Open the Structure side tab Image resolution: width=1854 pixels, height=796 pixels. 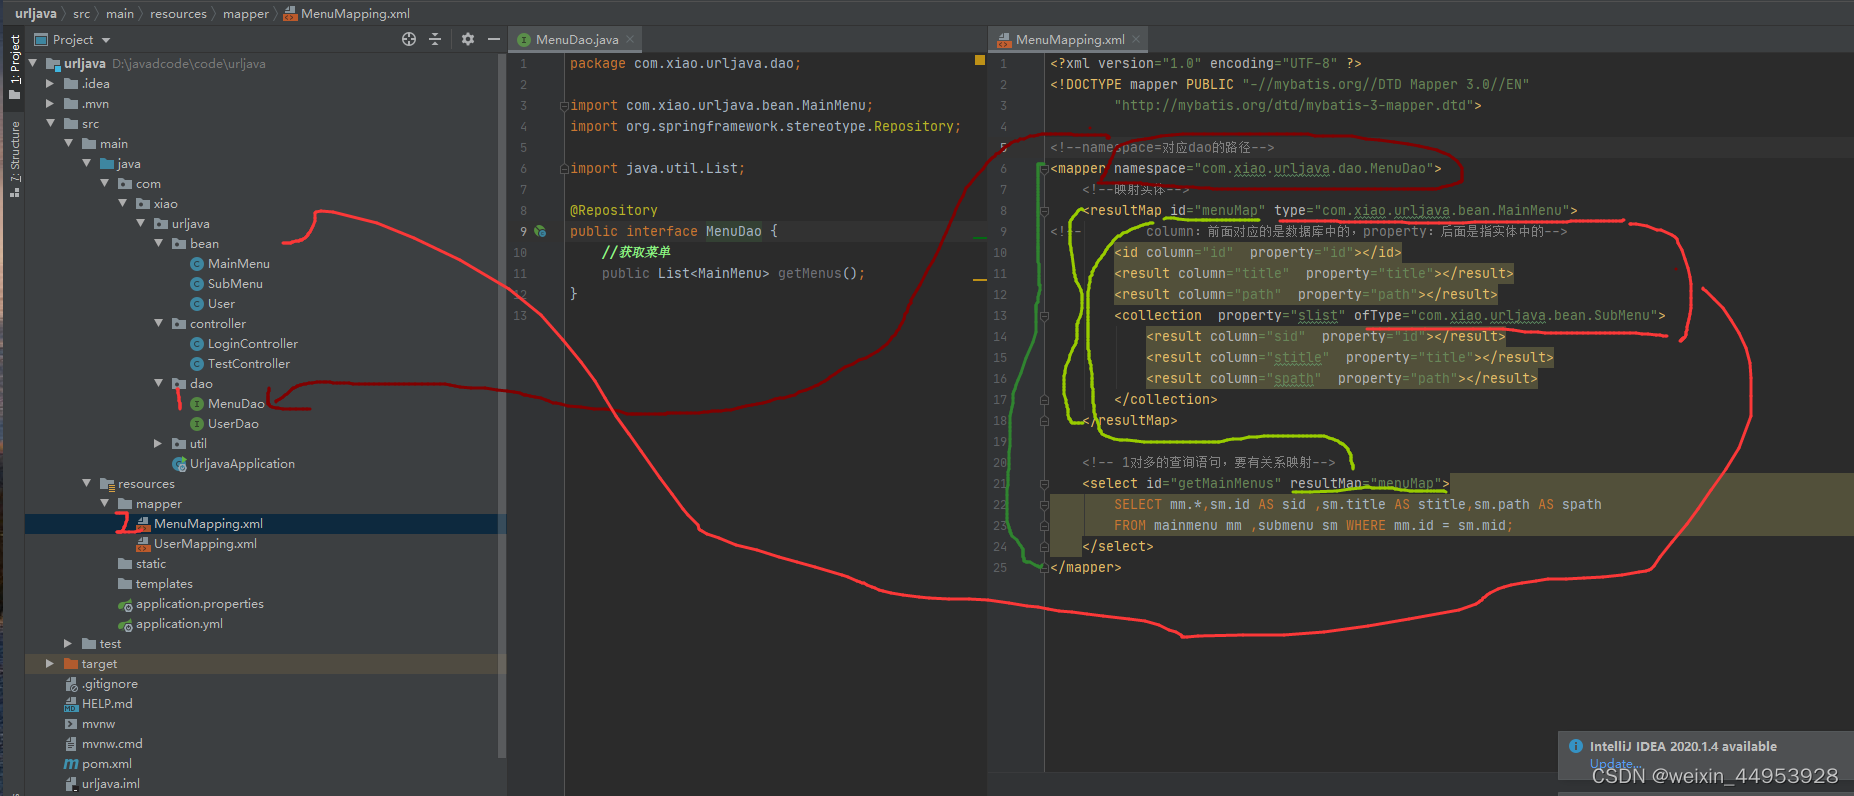tap(15, 158)
